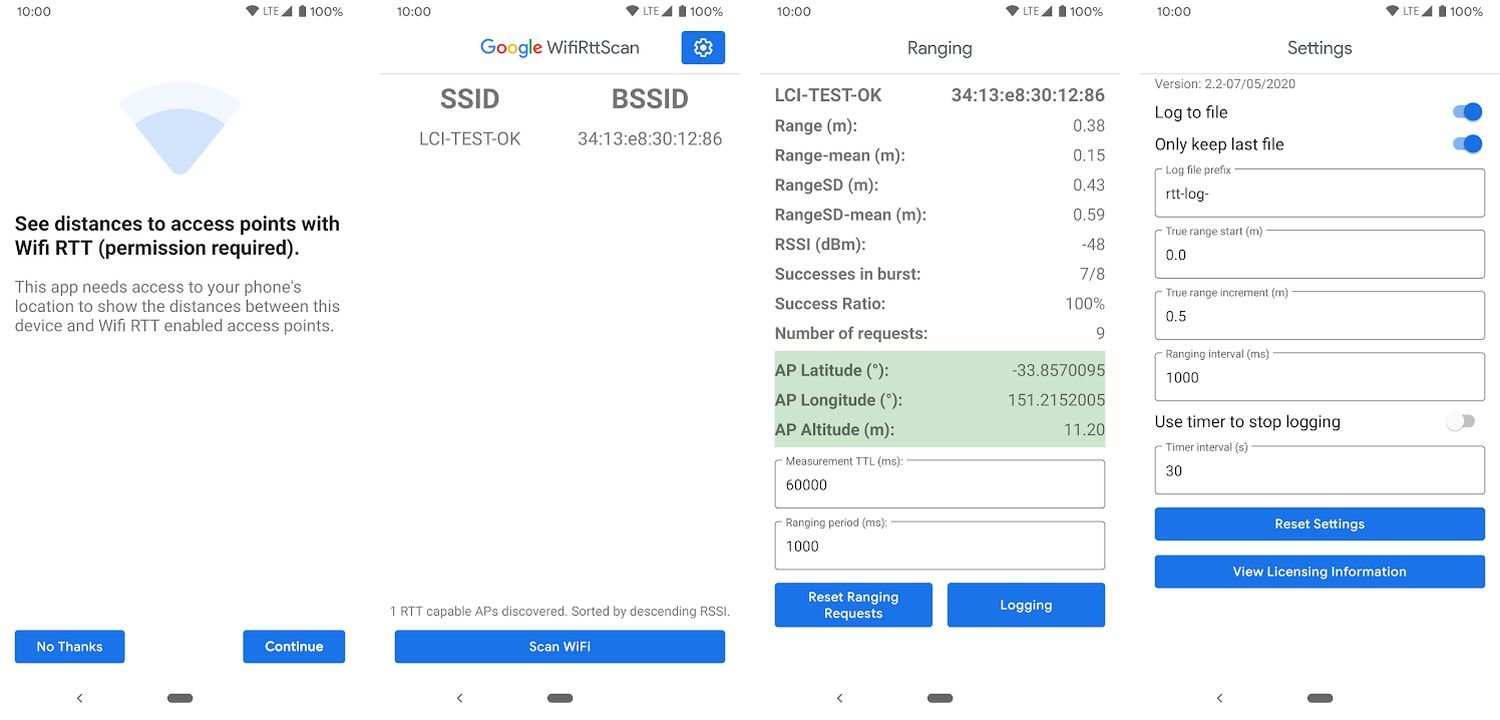Edit the Log file prefix field
Image resolution: width=1500 pixels, height=720 pixels.
pyautogui.click(x=1319, y=194)
